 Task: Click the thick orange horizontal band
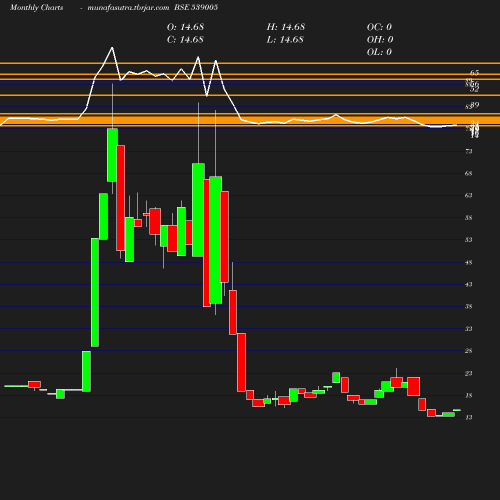point(250,121)
